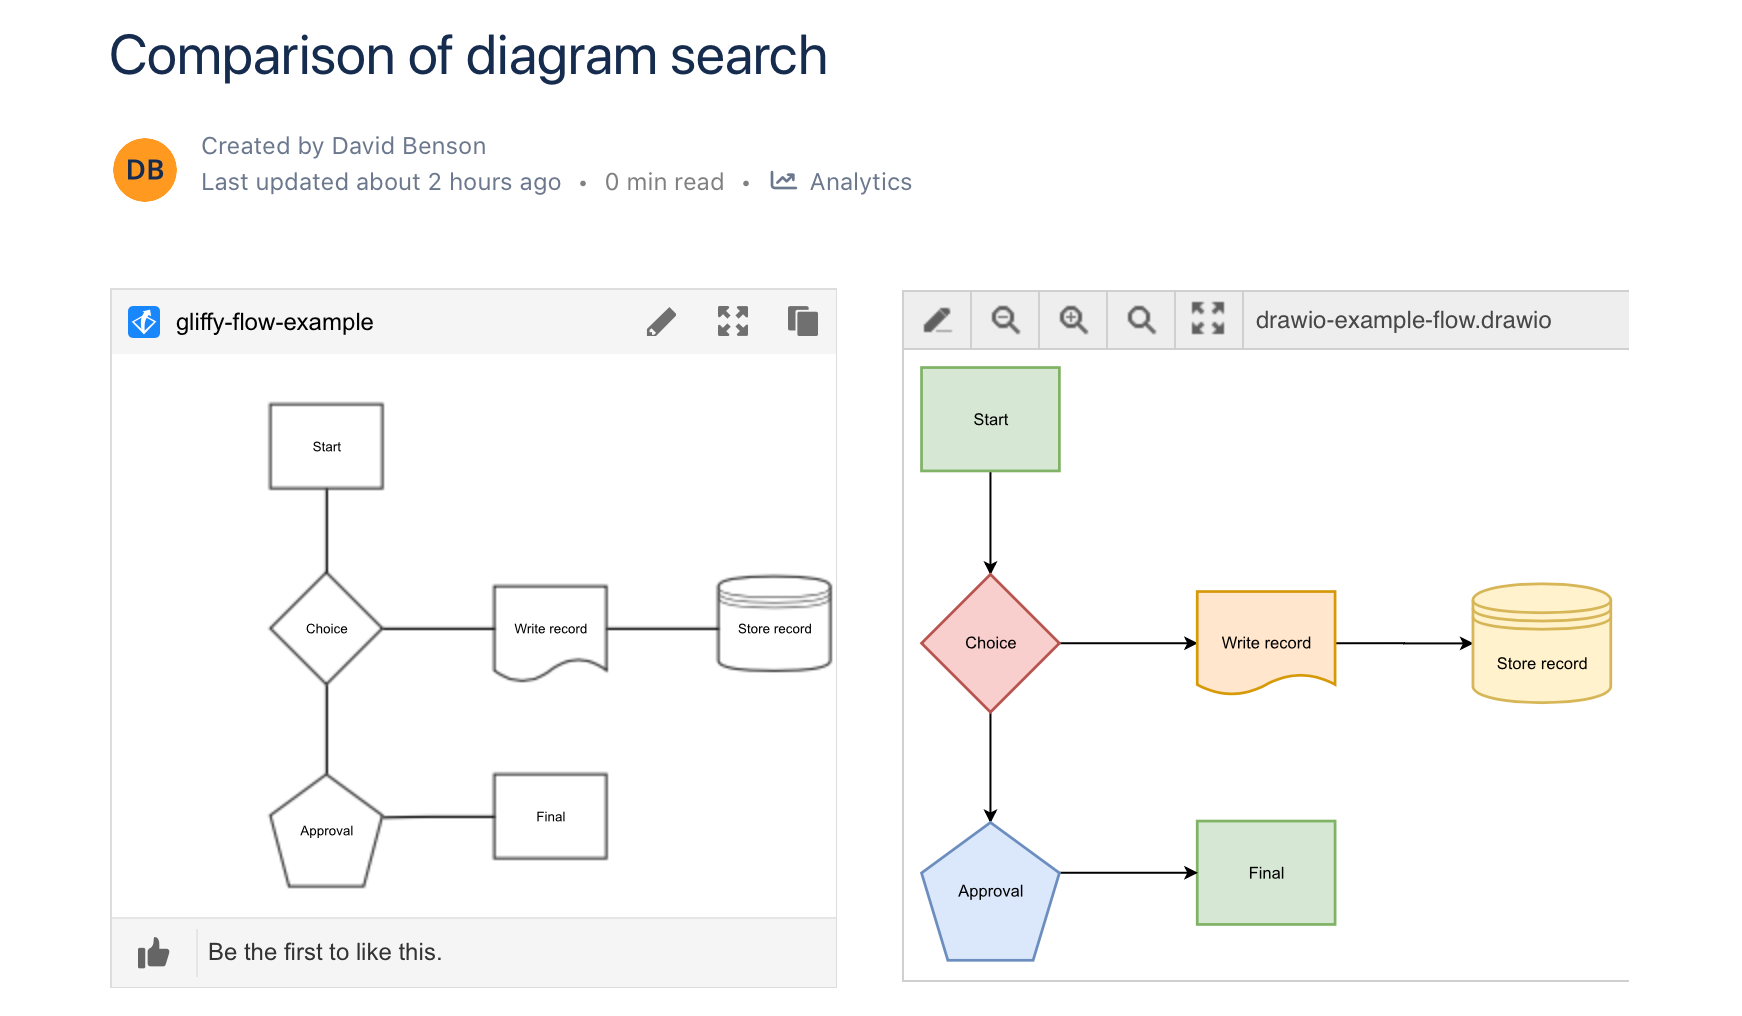Open Analytics for this page
Image resolution: width=1742 pixels, height=1016 pixels.
point(860,181)
